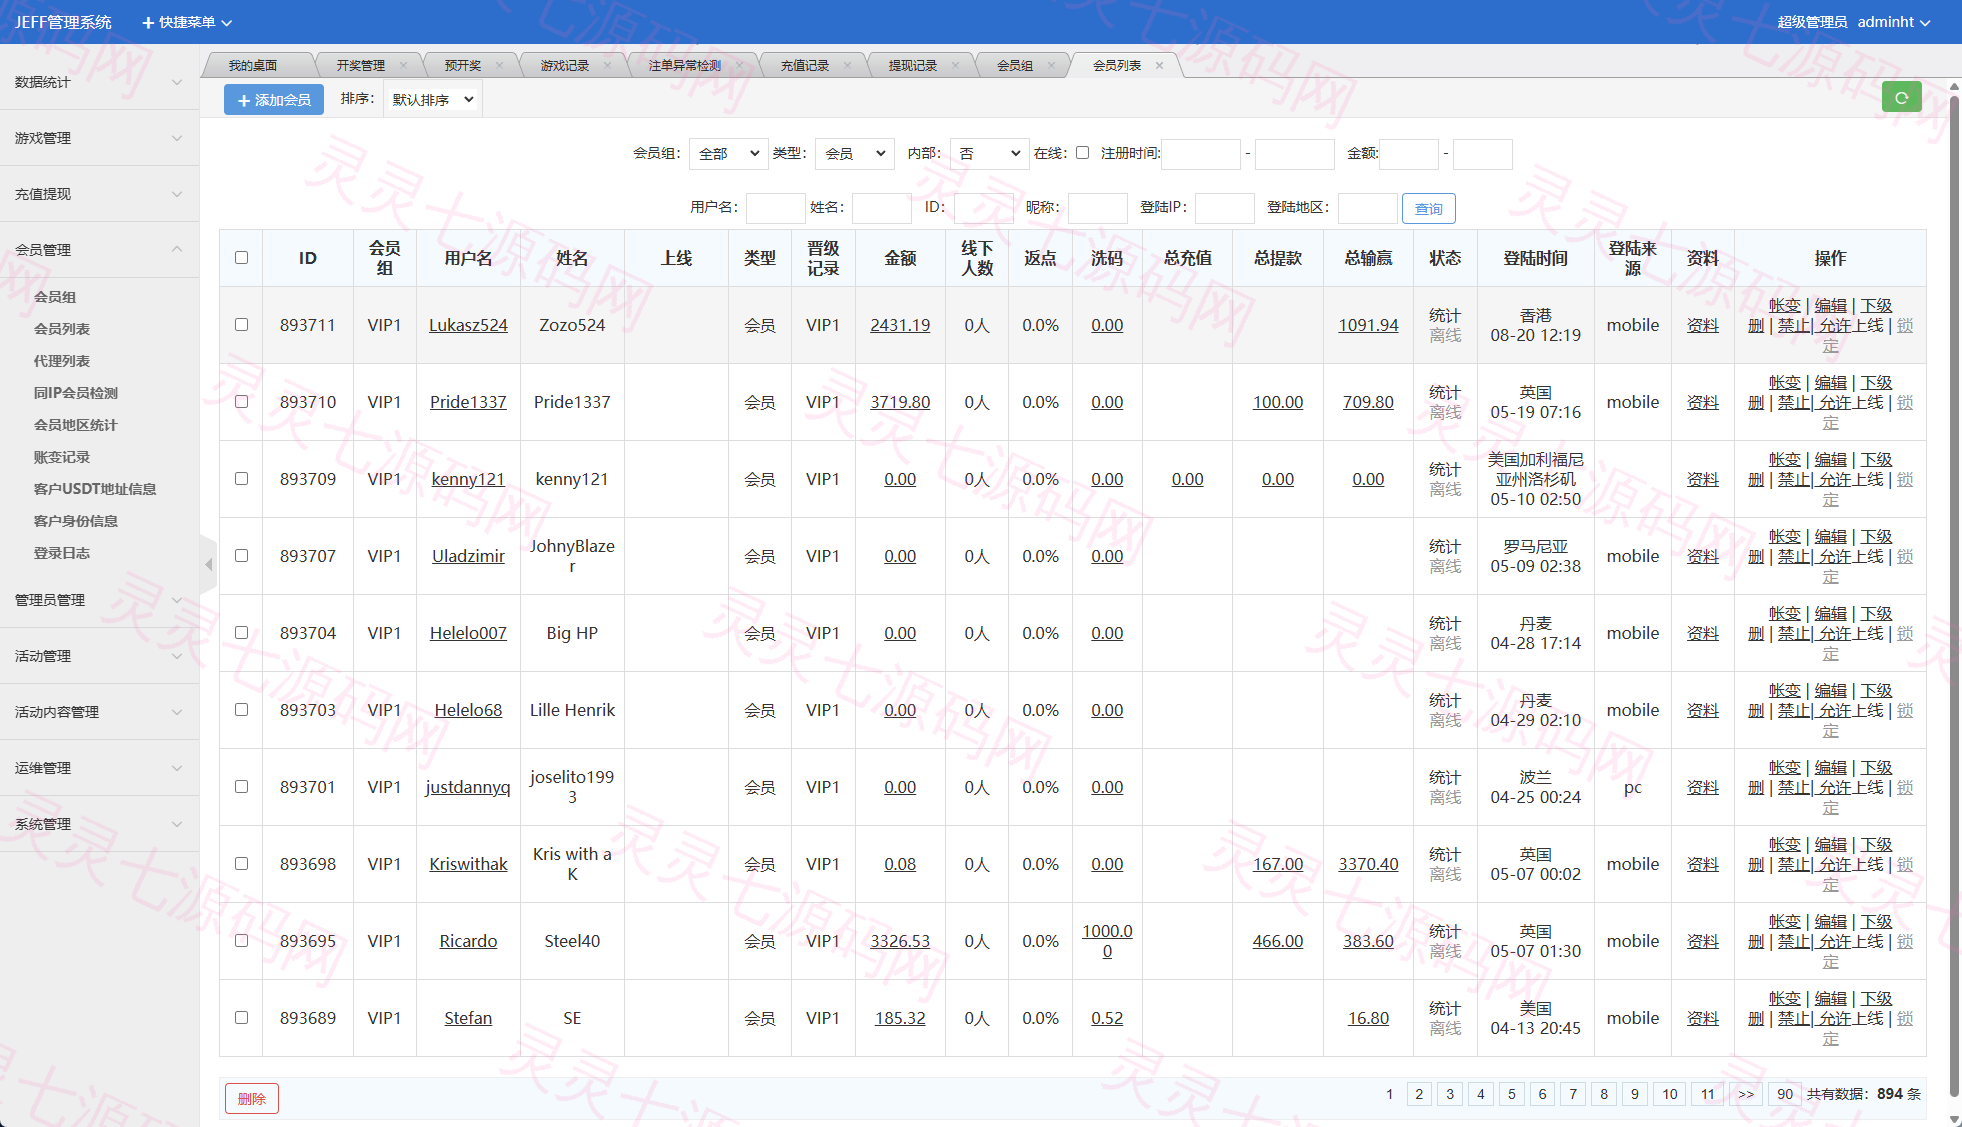Click the 登陆地区 filter input field
This screenshot has height=1127, width=1962.
point(1367,208)
